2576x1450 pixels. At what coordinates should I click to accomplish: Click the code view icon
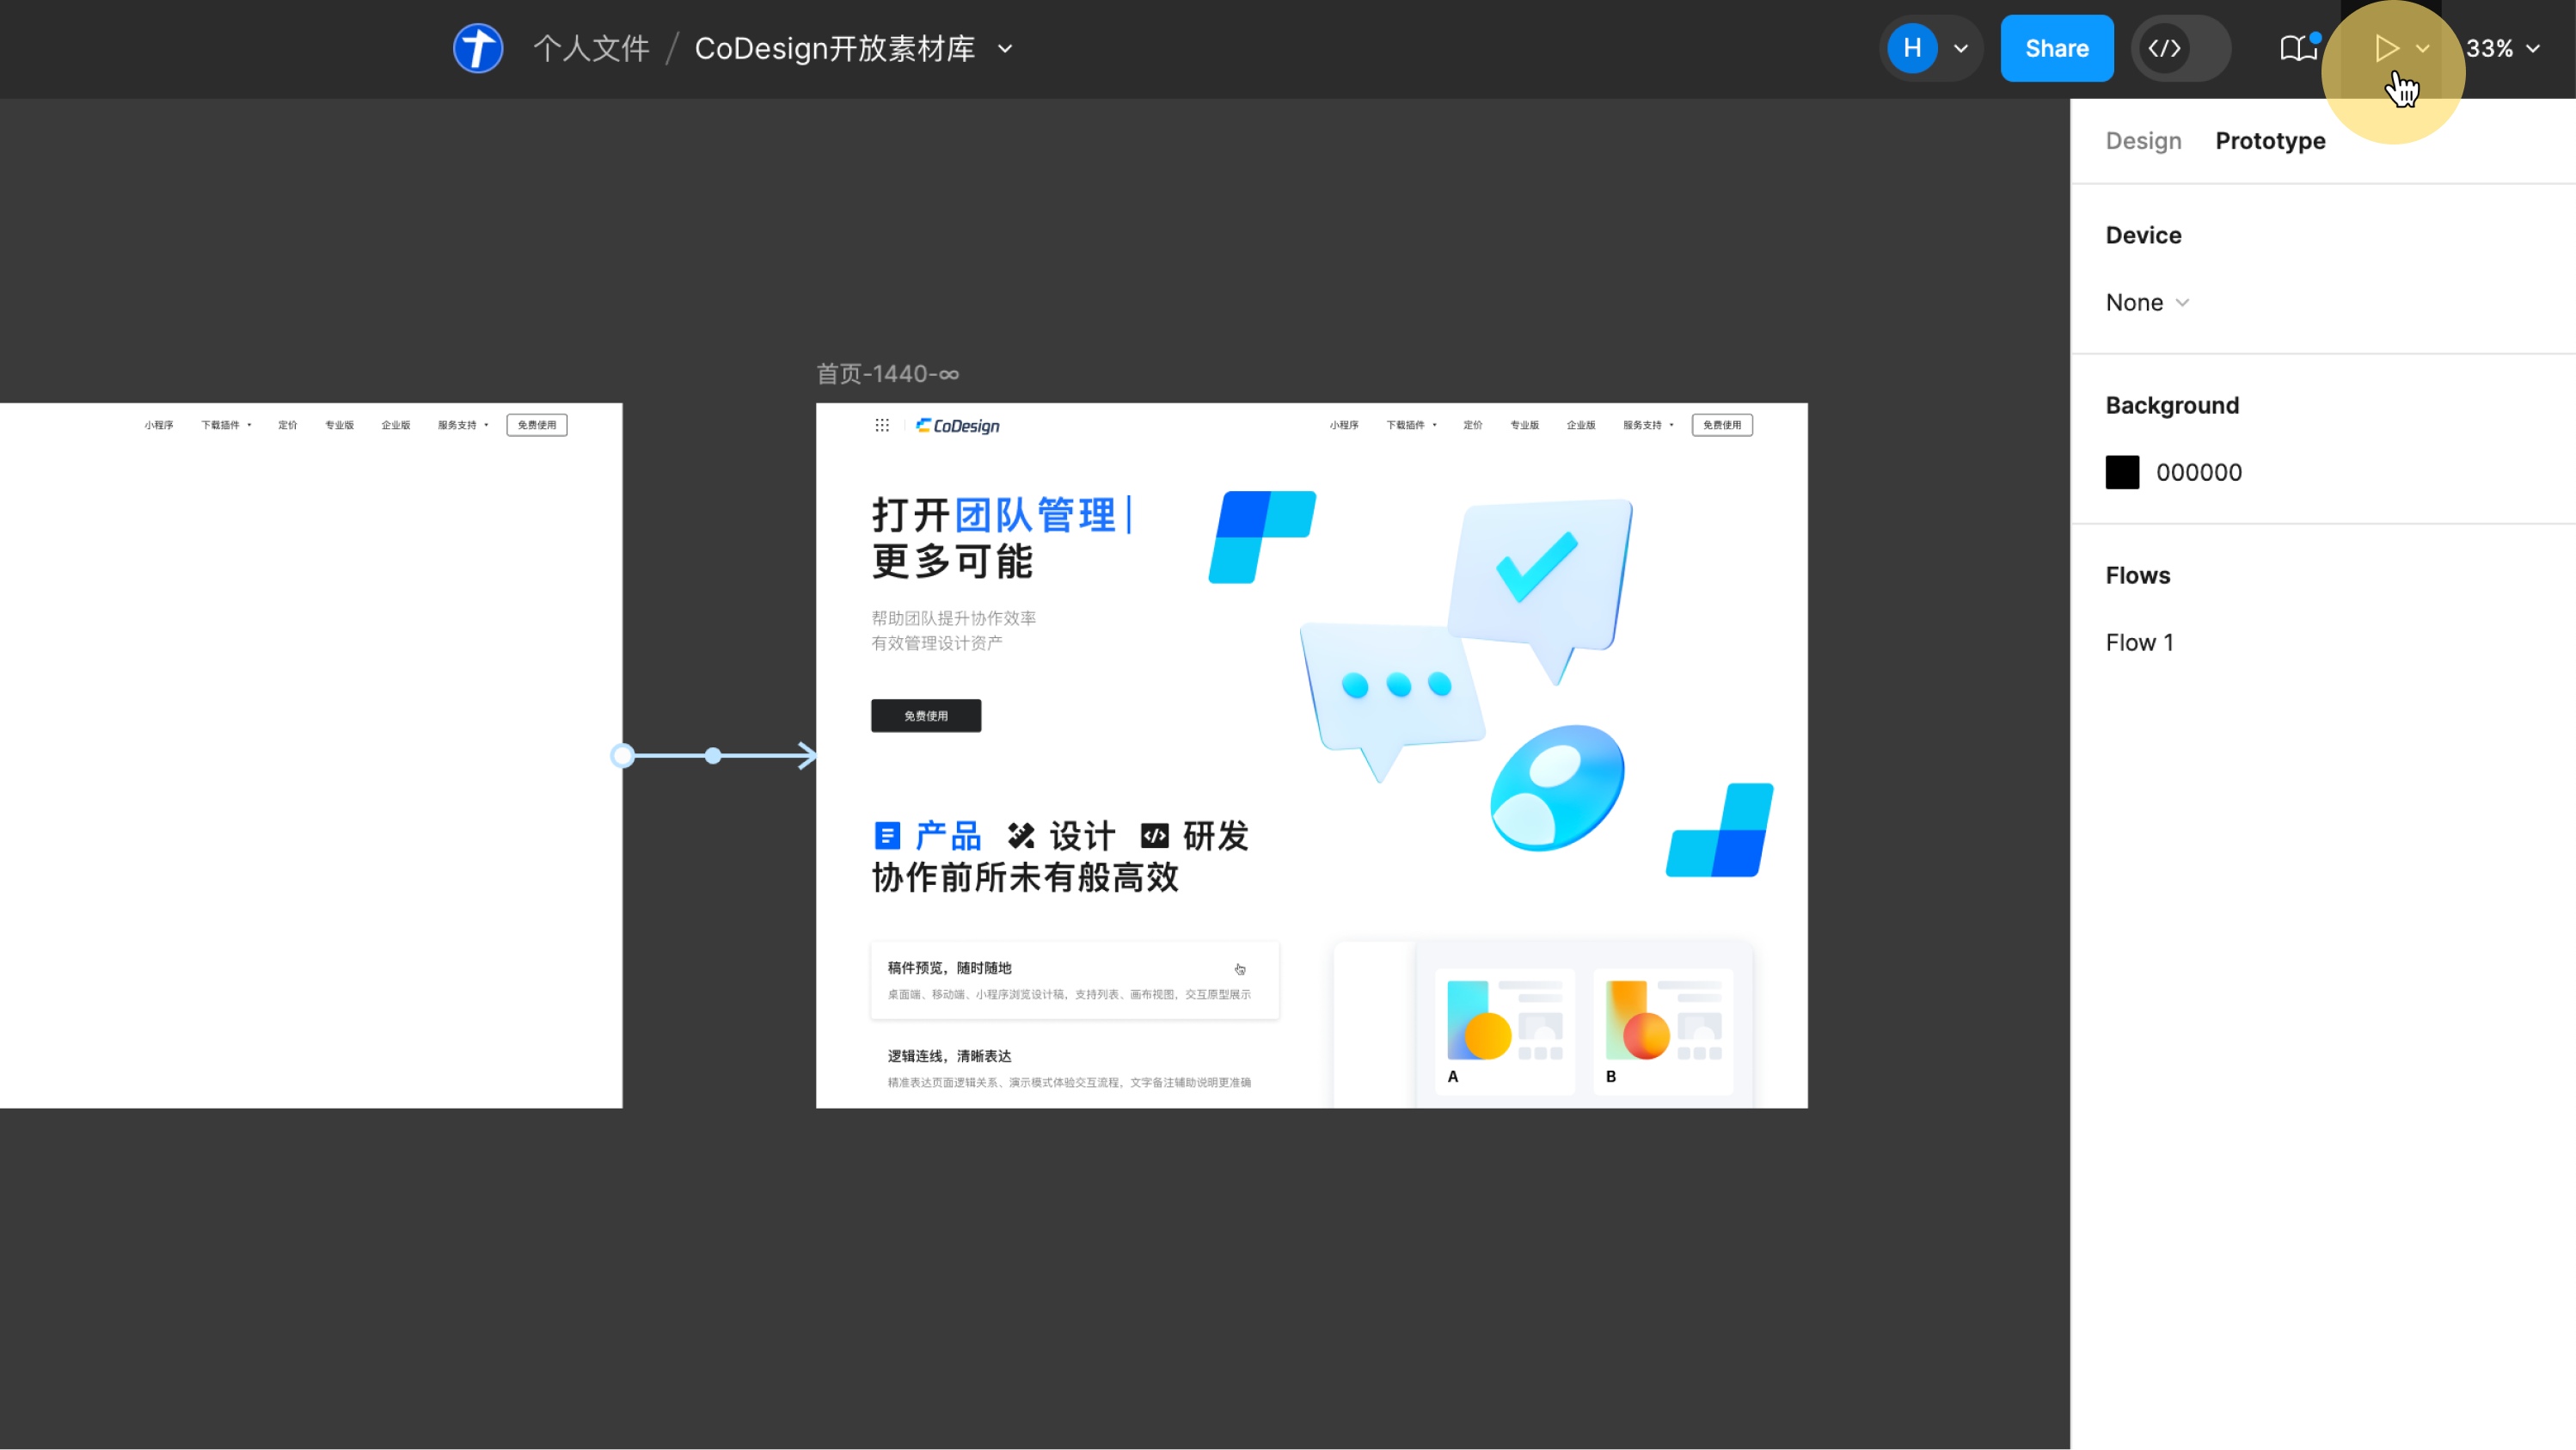(2164, 48)
